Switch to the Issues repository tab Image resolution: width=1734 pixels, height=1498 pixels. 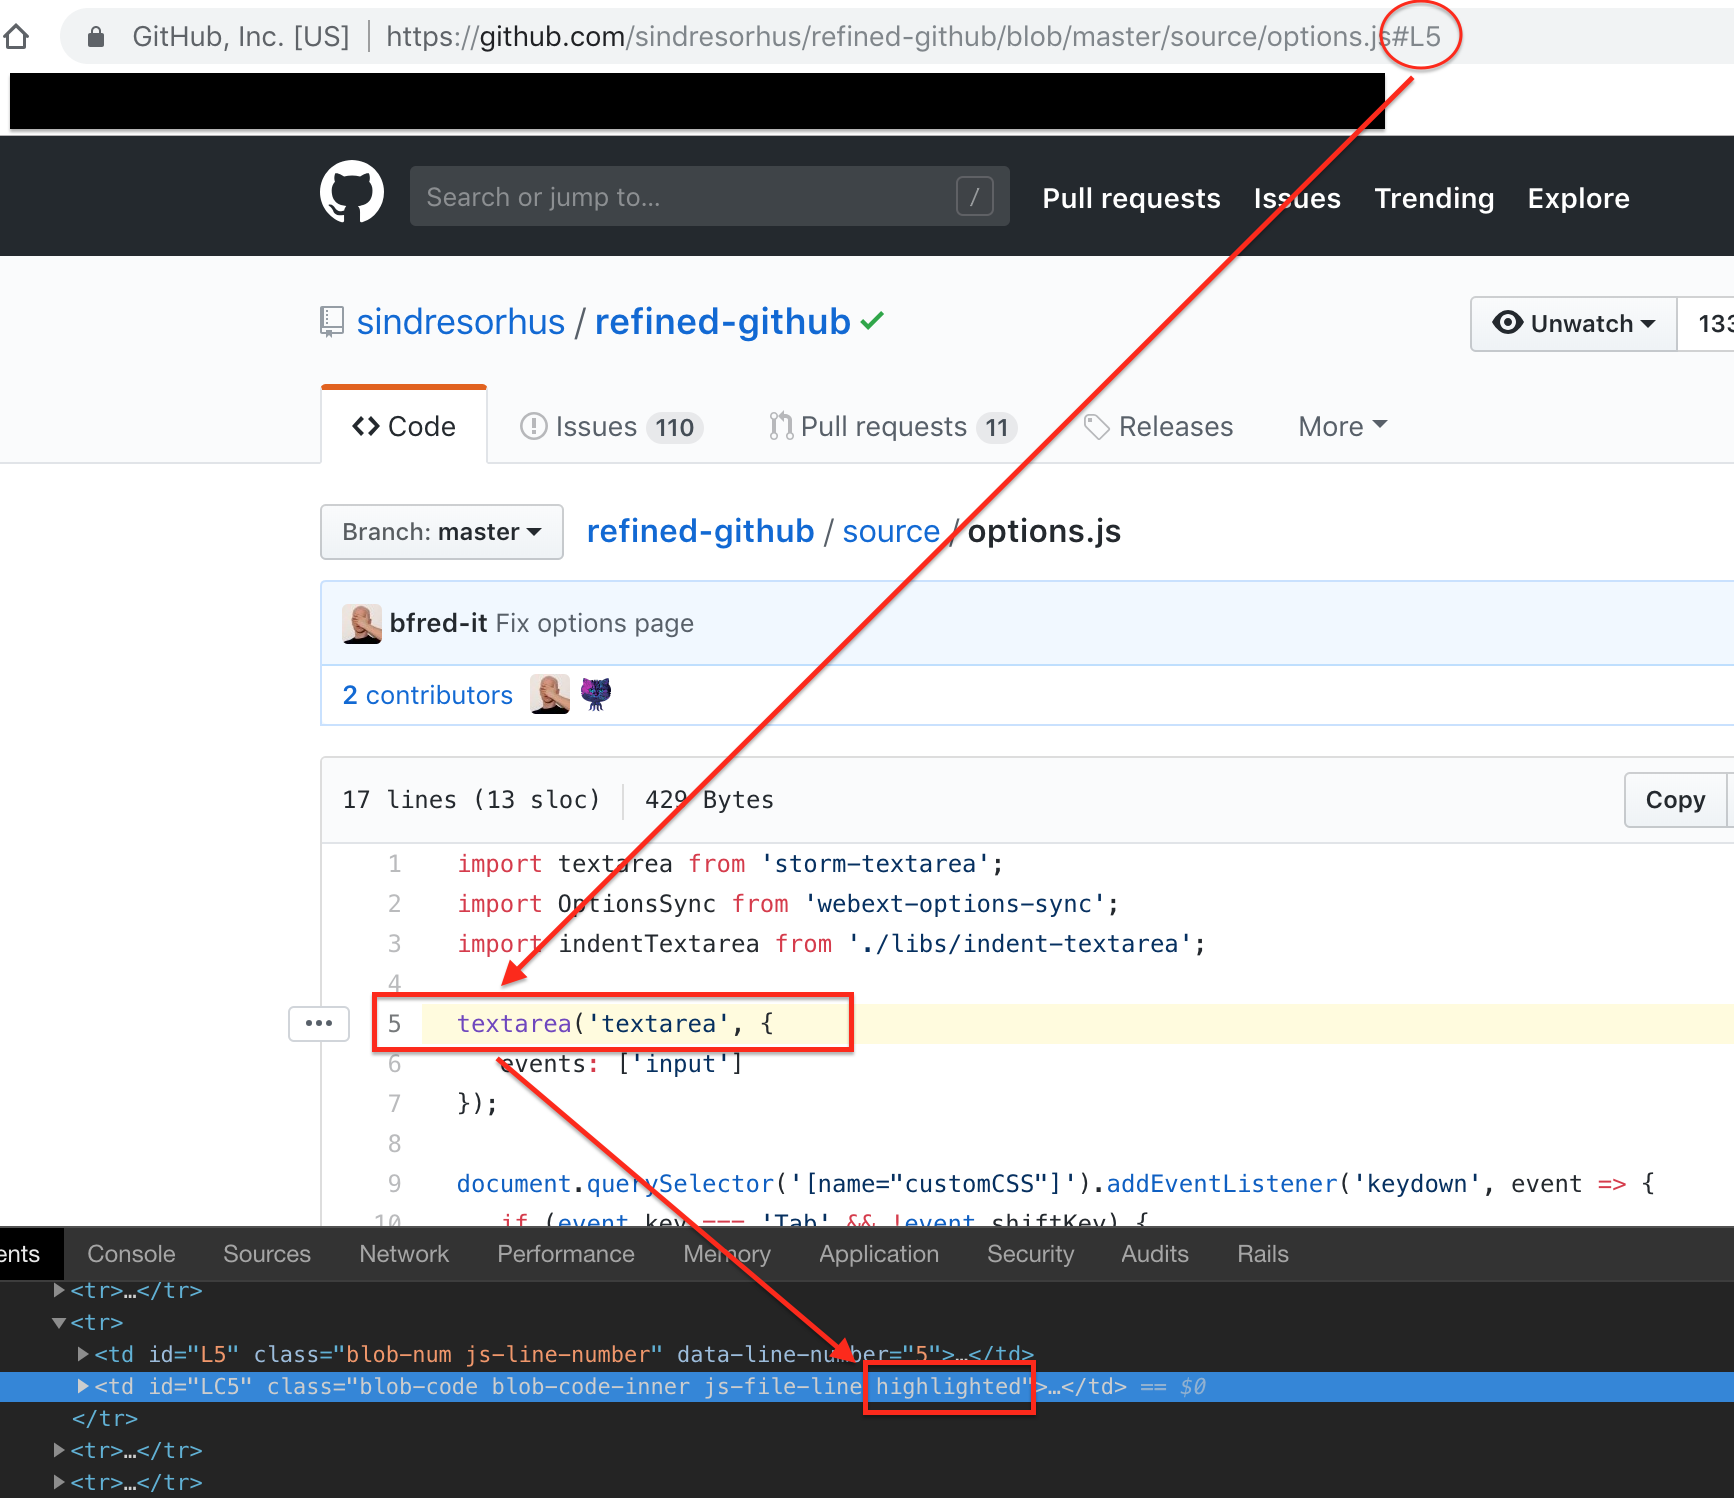611,426
